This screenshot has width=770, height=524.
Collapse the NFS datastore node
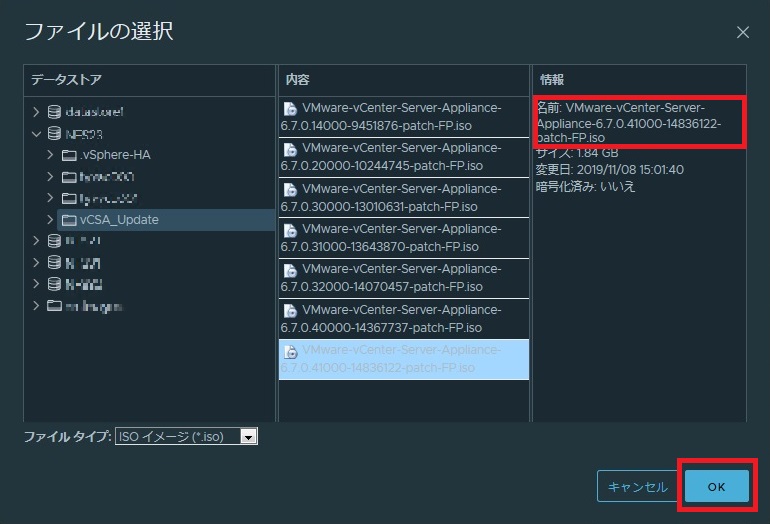tap(36, 134)
